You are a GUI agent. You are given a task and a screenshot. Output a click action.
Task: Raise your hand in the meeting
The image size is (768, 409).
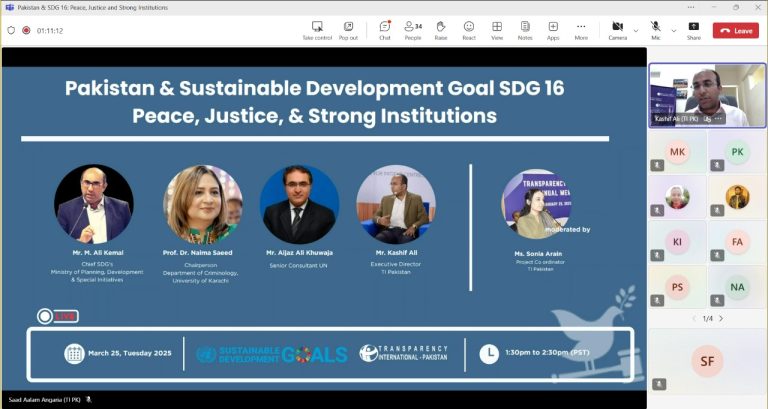point(441,30)
